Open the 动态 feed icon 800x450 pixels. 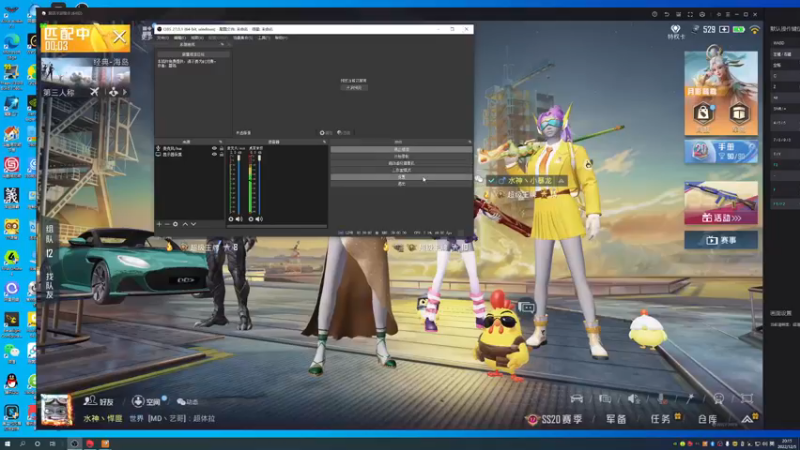tap(187, 402)
